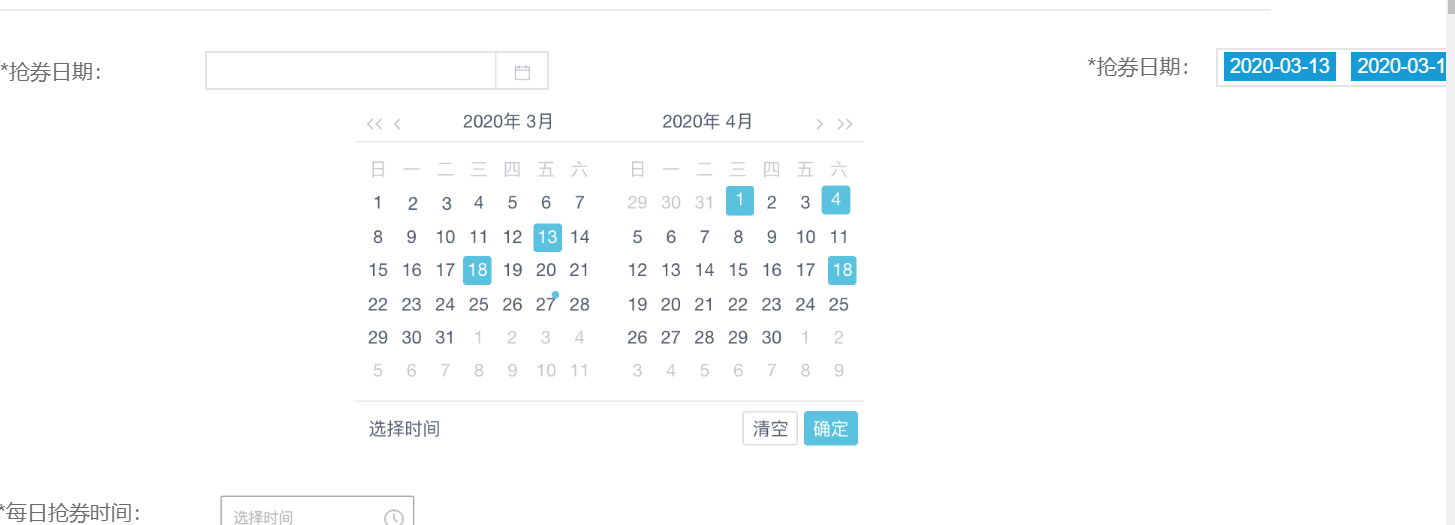This screenshot has width=1455, height=525.
Task: Go to previous year with double-left arrow
Action: pyautogui.click(x=374, y=124)
